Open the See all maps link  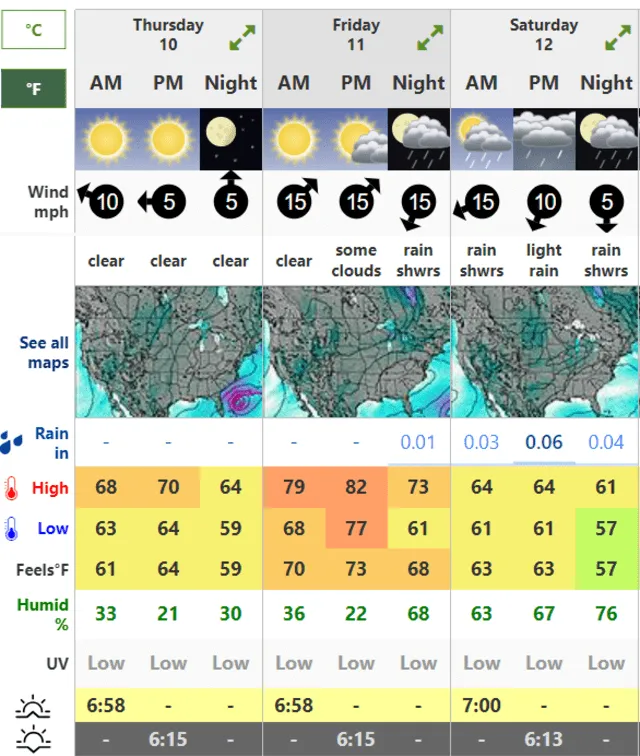click(44, 352)
